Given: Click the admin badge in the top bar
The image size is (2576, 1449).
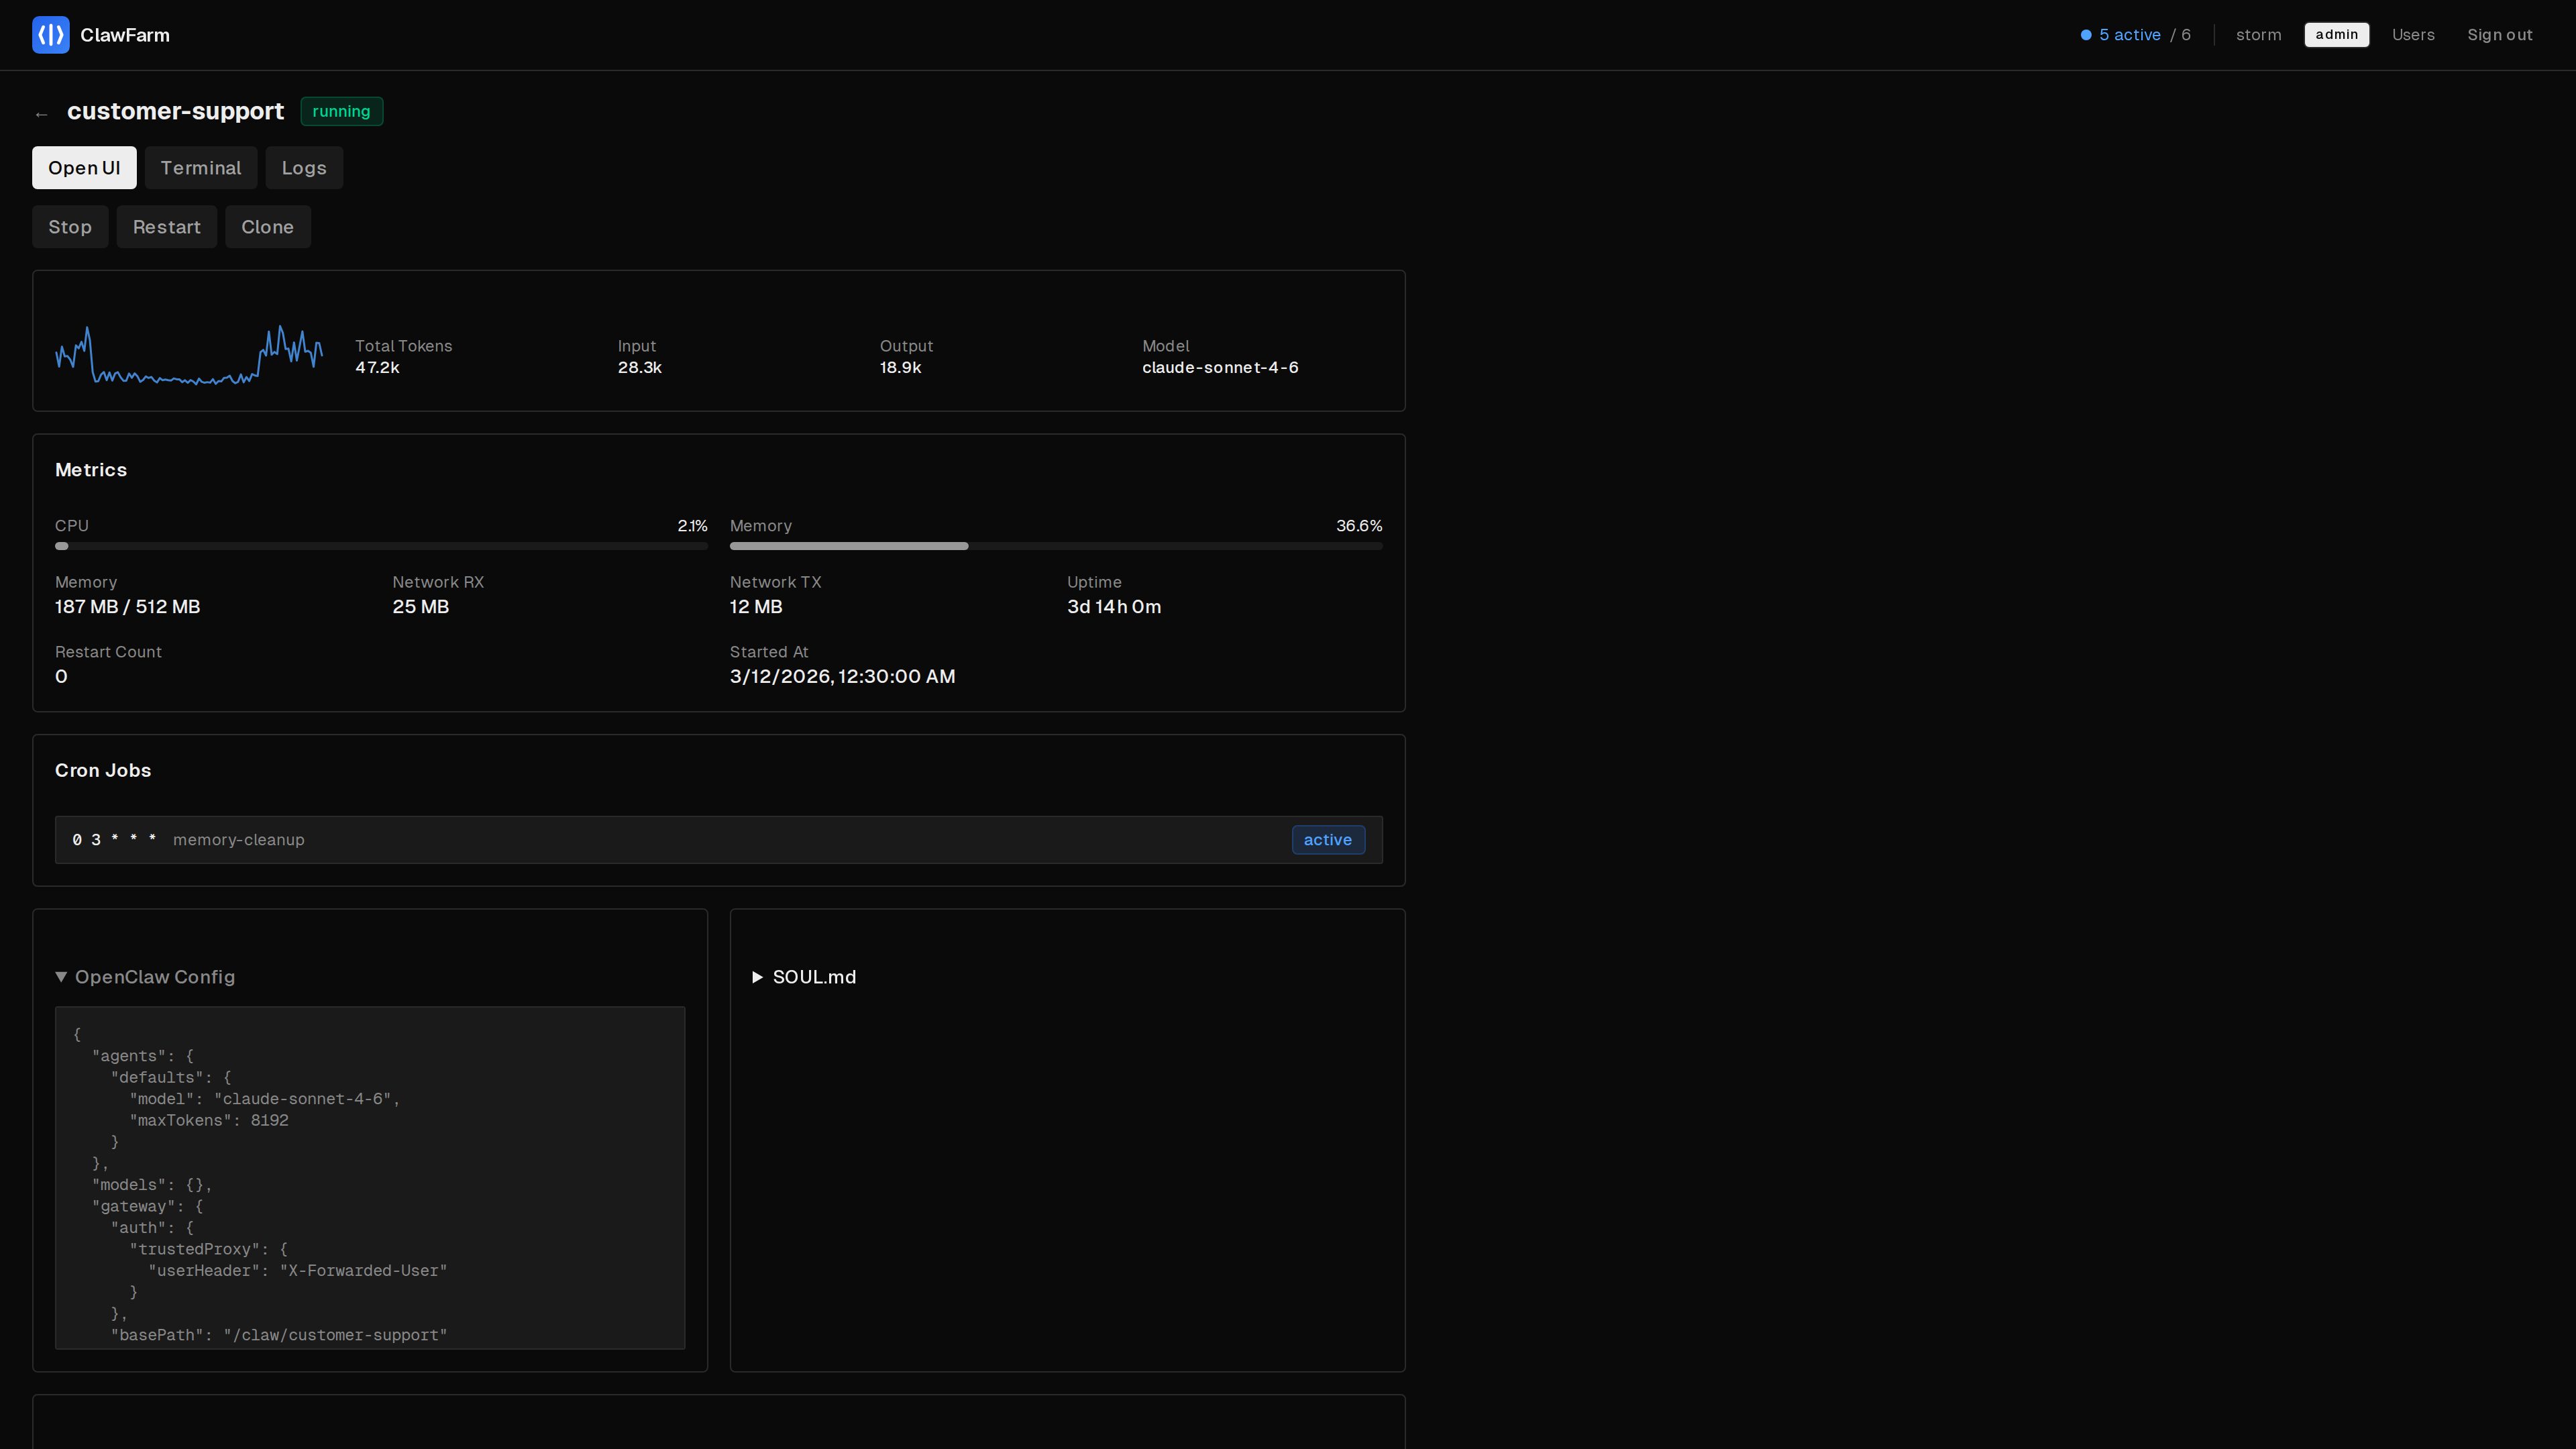Looking at the screenshot, I should (2336, 34).
